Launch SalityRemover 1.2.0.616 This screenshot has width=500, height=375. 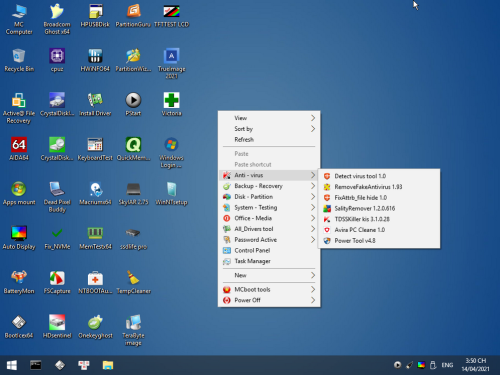coord(379,208)
